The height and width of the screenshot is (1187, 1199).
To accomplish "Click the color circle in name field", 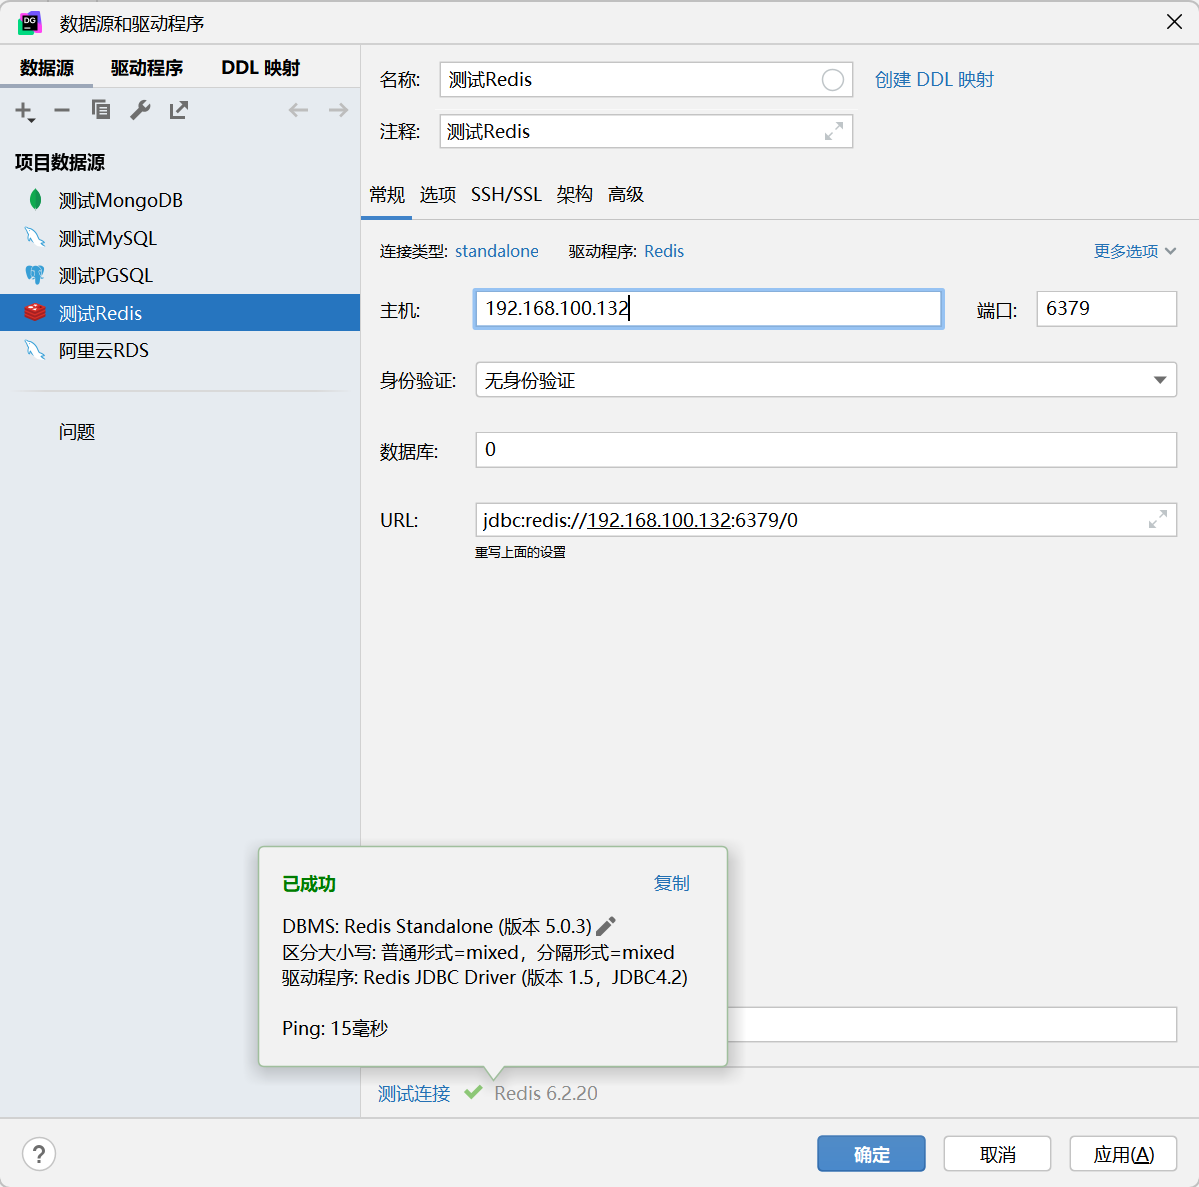I will tap(833, 80).
